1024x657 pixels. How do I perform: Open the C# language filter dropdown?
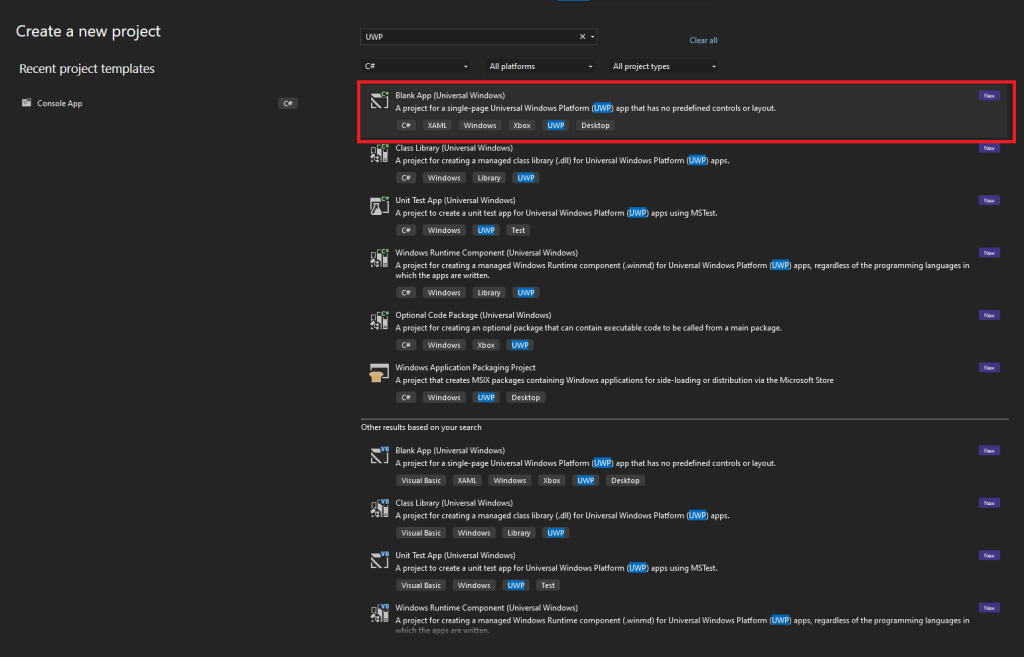(416, 66)
